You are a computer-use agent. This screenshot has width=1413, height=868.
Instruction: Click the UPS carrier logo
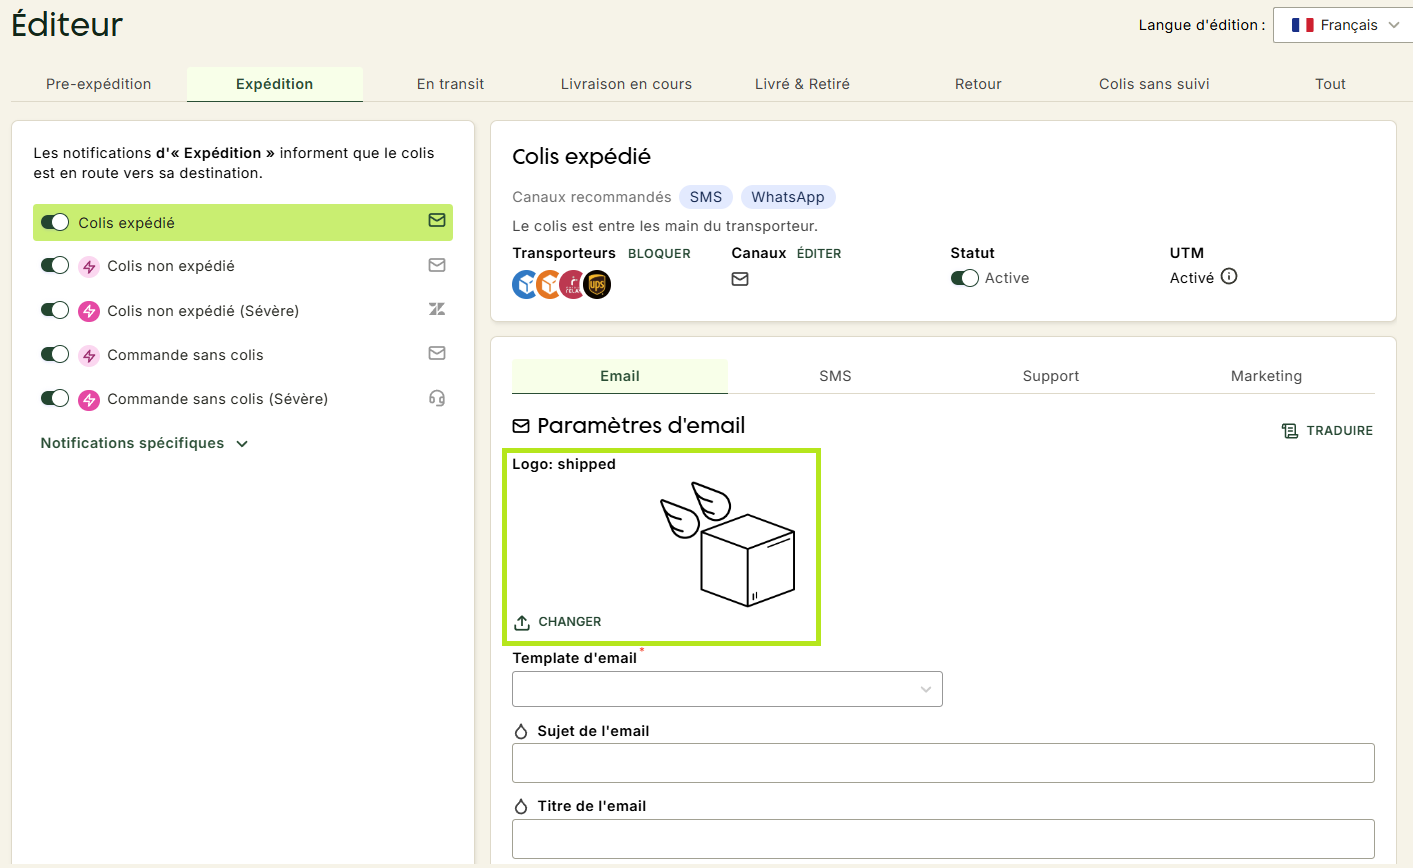click(x=597, y=285)
